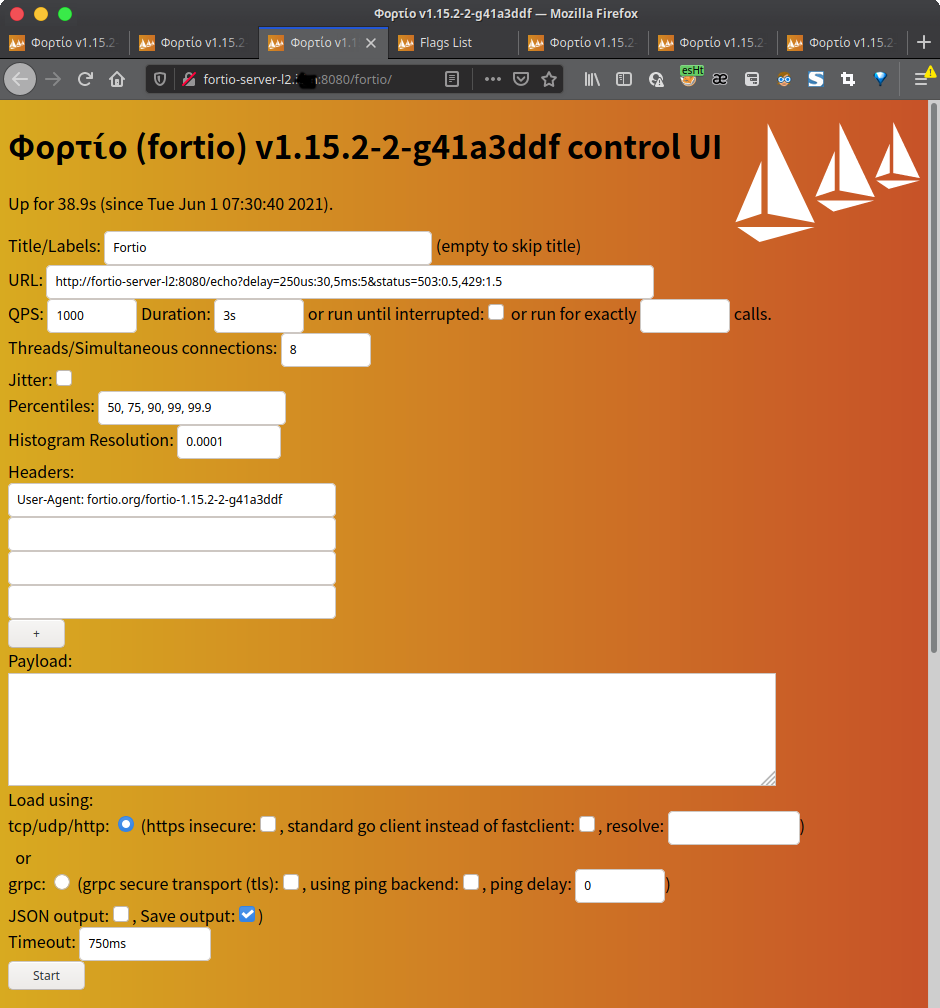
Task: Go to the browser home page
Action: [117, 79]
